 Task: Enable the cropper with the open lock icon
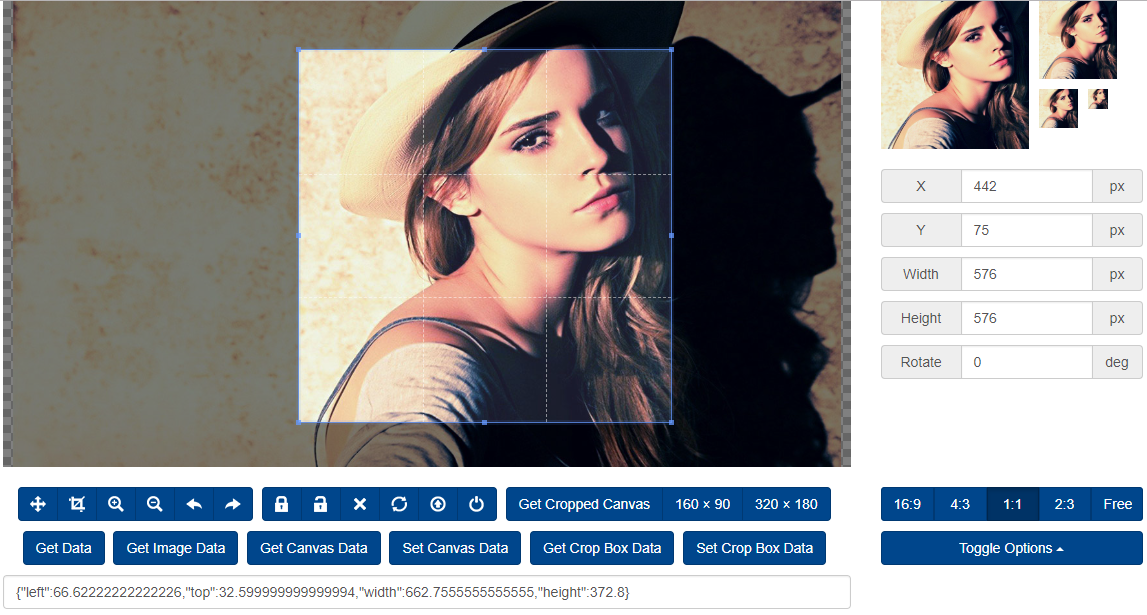(320, 504)
